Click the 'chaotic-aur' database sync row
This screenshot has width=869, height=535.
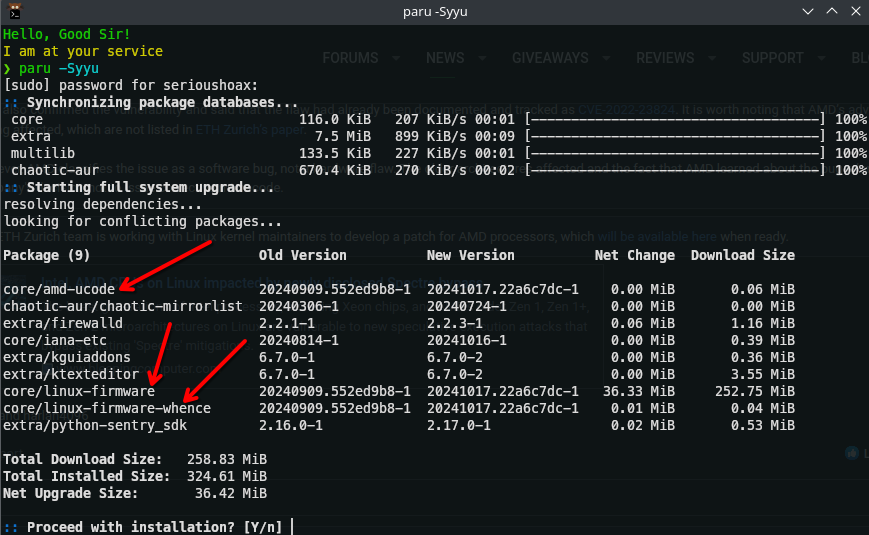(434, 170)
